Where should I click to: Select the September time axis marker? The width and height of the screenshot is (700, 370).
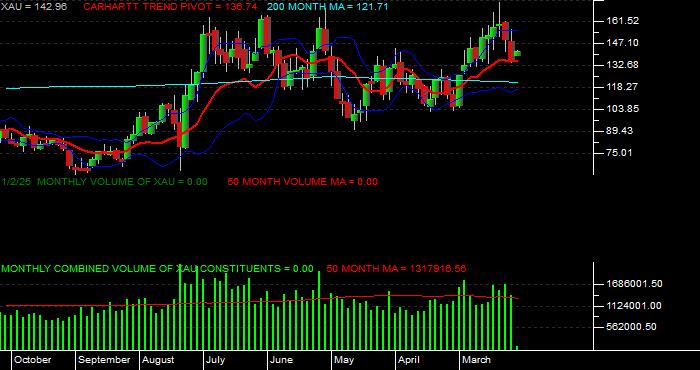(104, 360)
